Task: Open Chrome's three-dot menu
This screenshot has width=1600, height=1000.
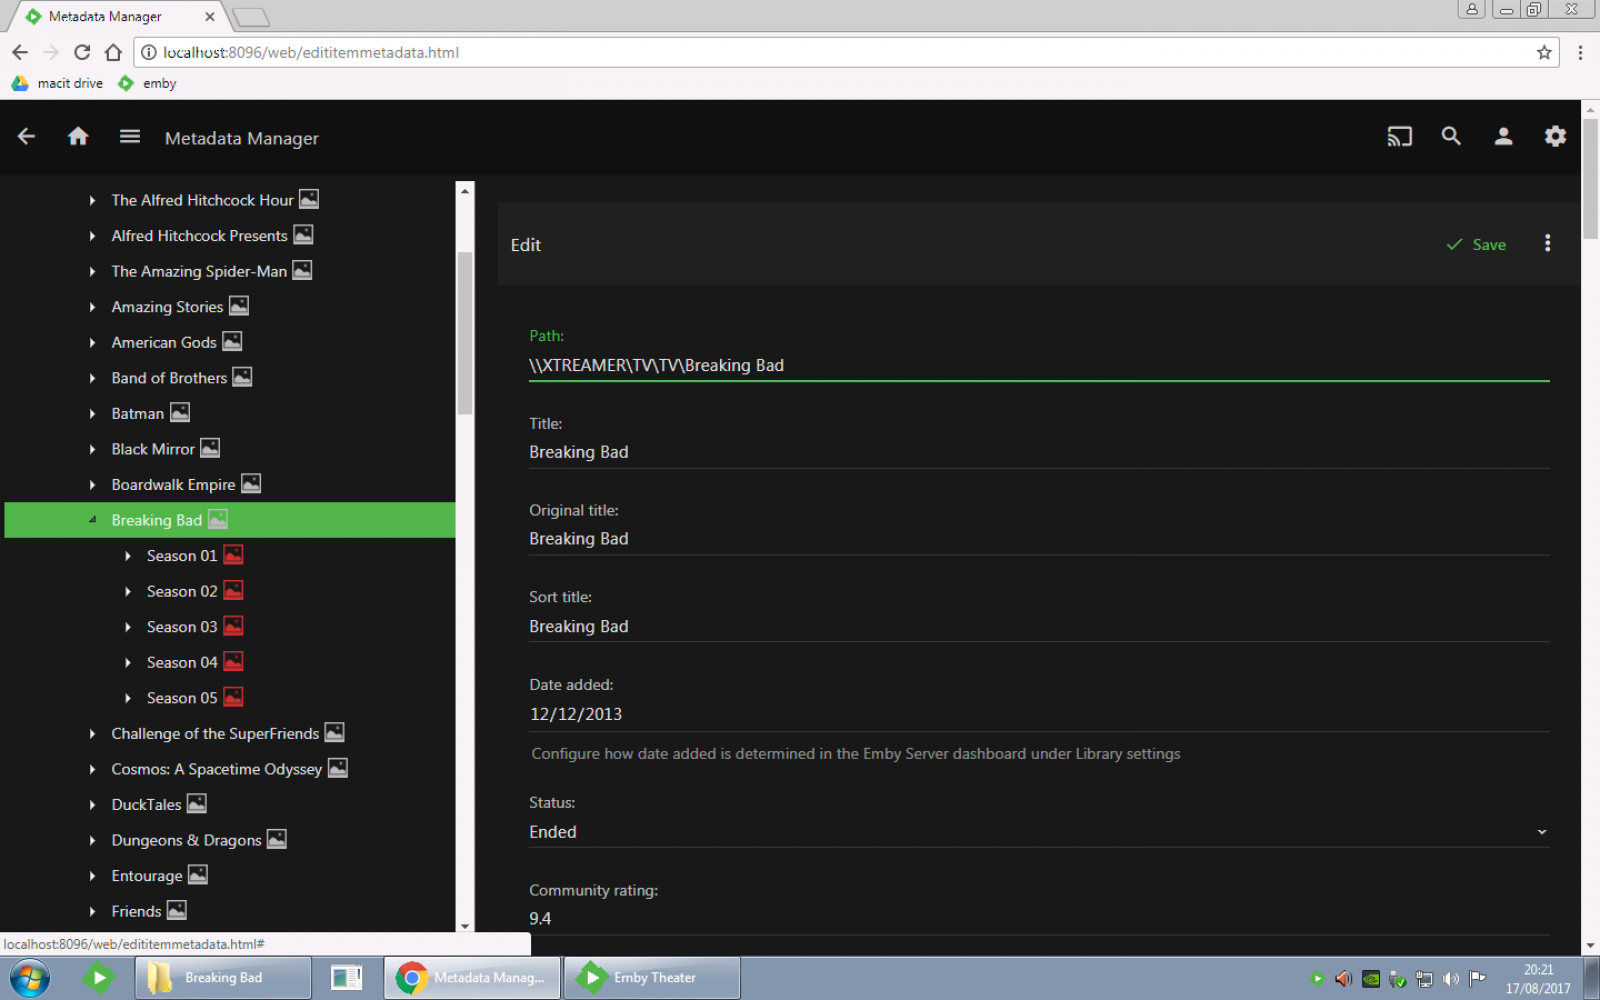Action: click(x=1580, y=52)
